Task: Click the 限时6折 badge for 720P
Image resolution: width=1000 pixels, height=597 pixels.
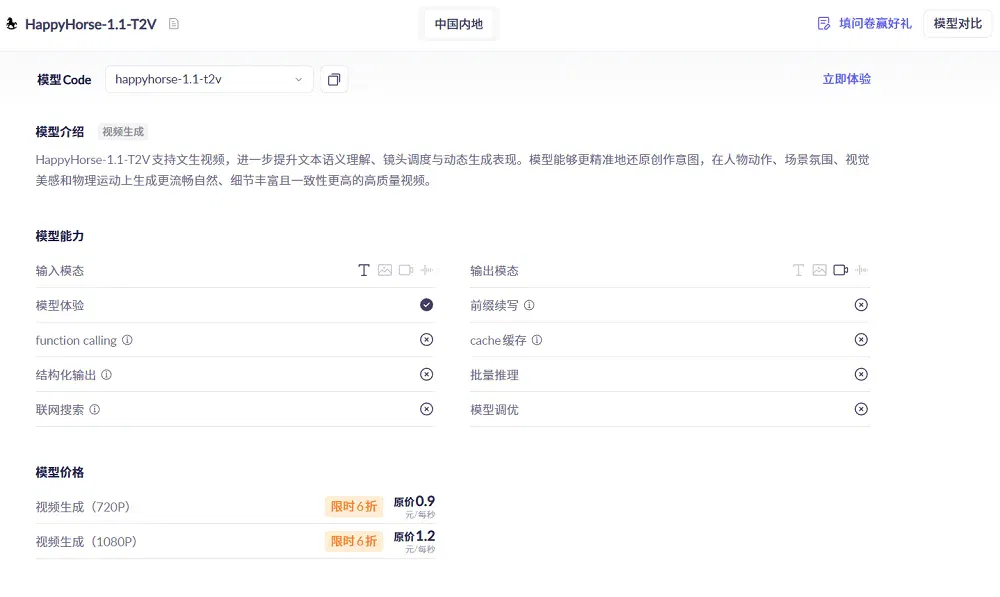Action: point(354,506)
